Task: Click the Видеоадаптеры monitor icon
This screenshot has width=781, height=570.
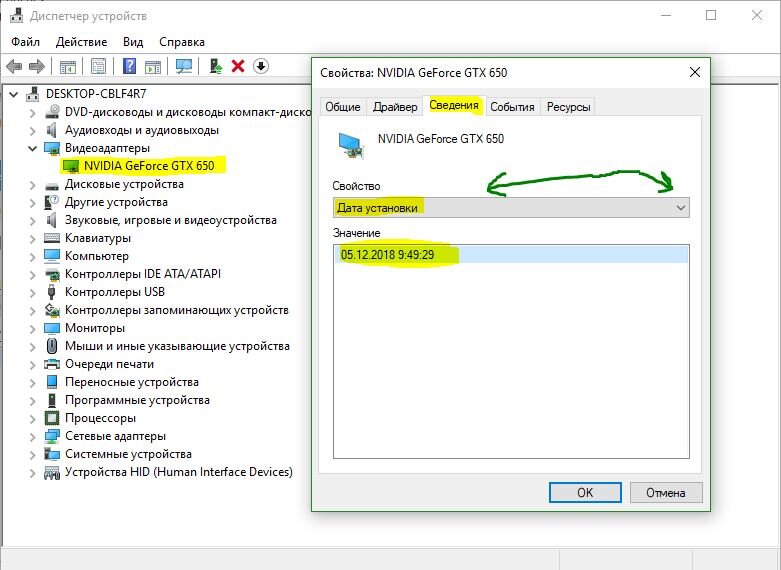Action: [52, 148]
